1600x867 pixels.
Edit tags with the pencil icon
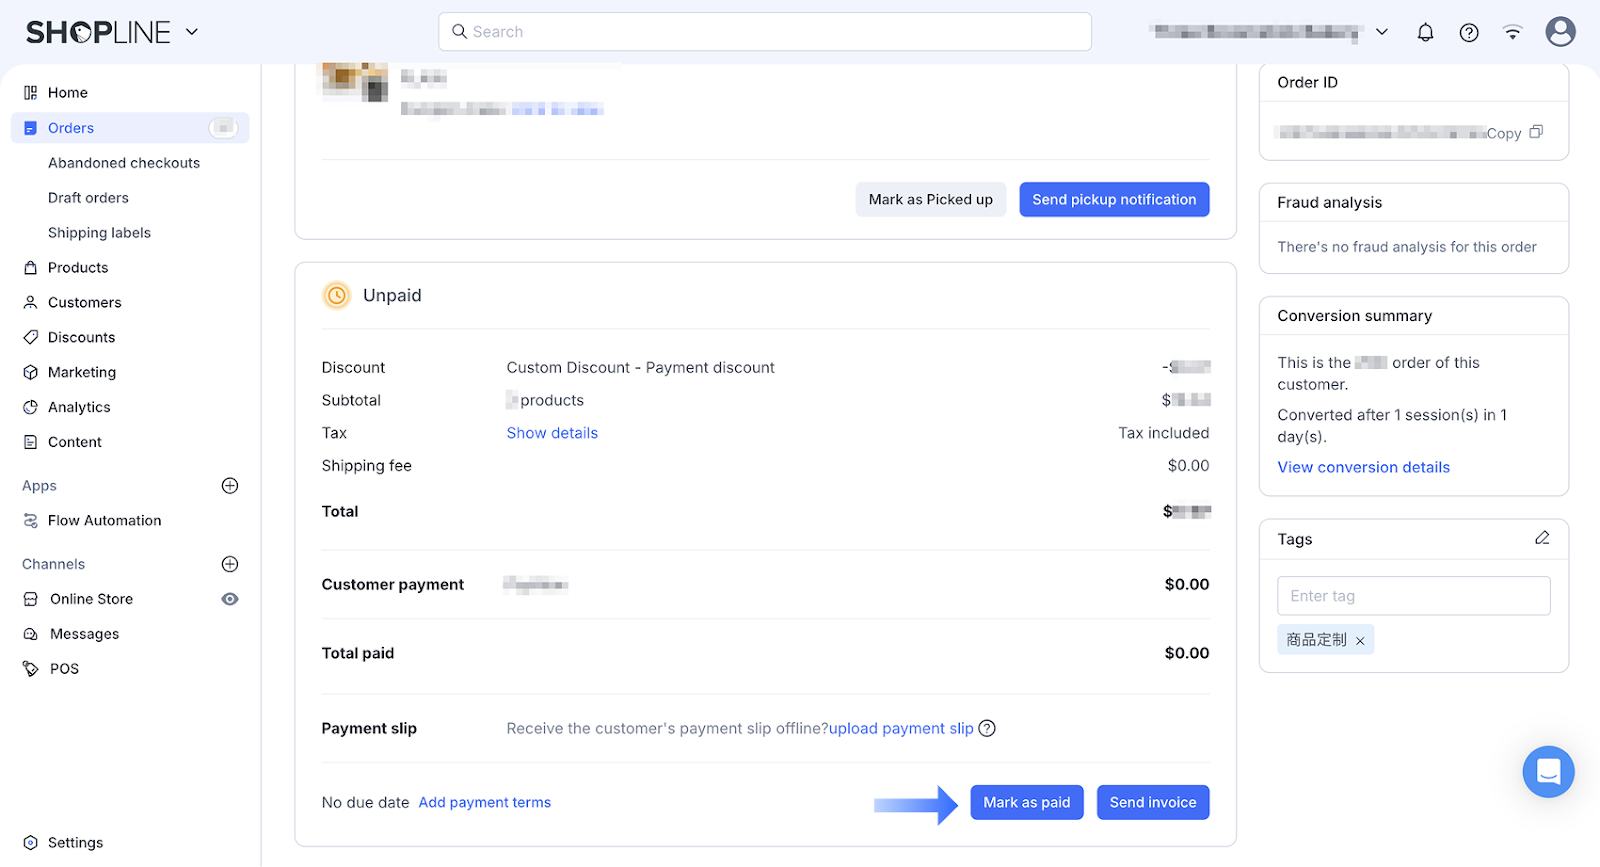coord(1542,538)
